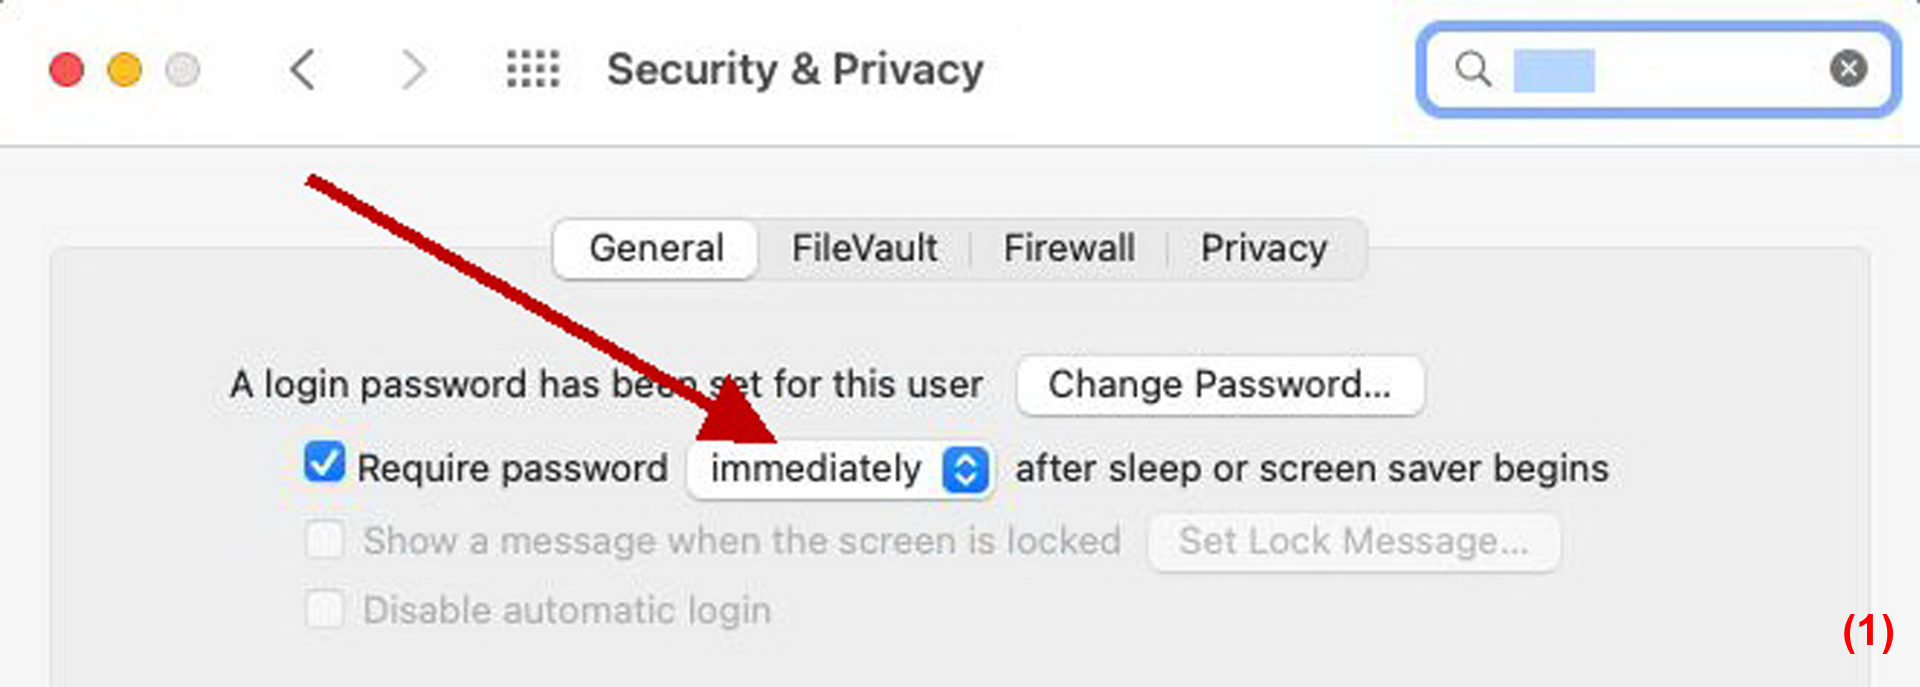Click the blue stepper arrows beside immediately
Screen dimensions: 1920x687
point(965,469)
